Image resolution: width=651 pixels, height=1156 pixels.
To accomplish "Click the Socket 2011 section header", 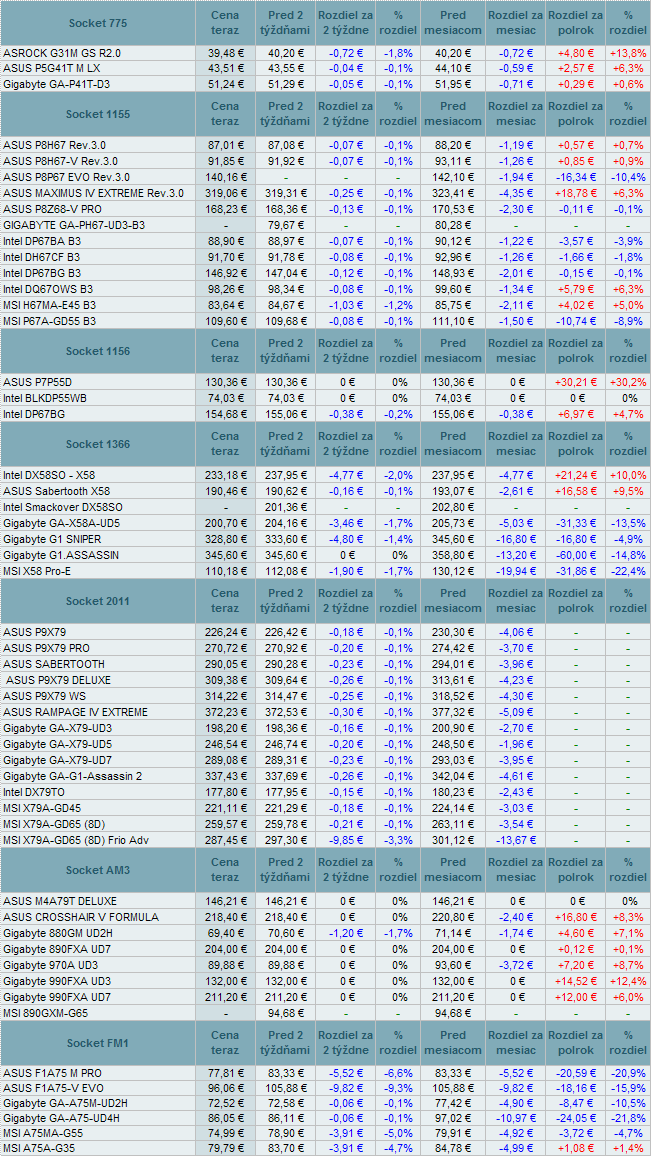I will [x=97, y=601].
